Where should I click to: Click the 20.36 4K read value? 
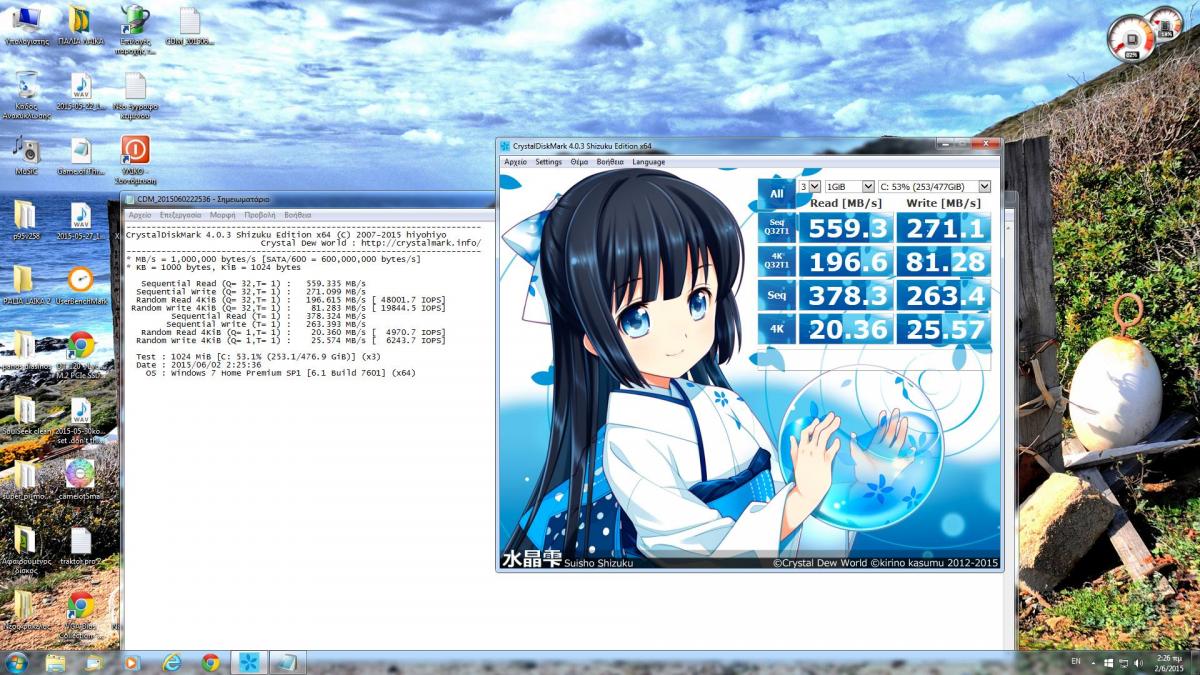848,329
